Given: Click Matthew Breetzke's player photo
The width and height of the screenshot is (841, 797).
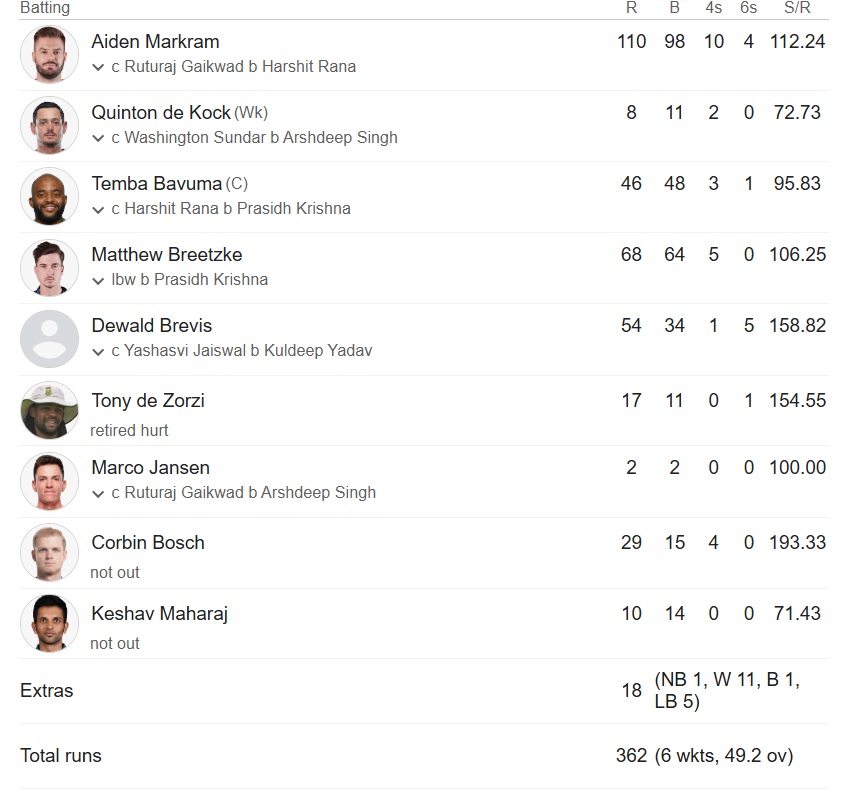Looking at the screenshot, I should click(x=49, y=267).
